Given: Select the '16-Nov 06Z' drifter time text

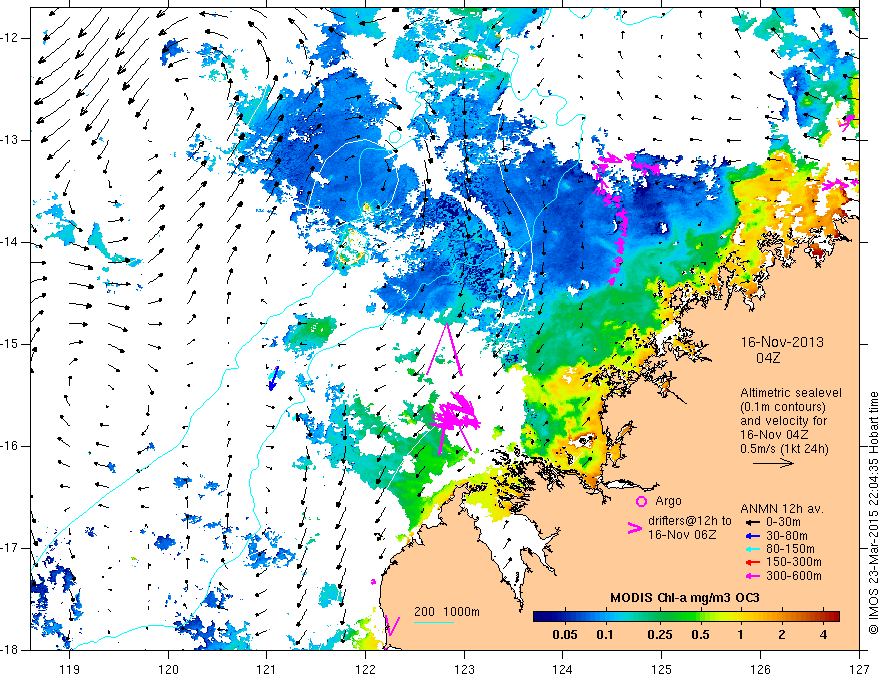Looking at the screenshot, I should click(x=682, y=535).
